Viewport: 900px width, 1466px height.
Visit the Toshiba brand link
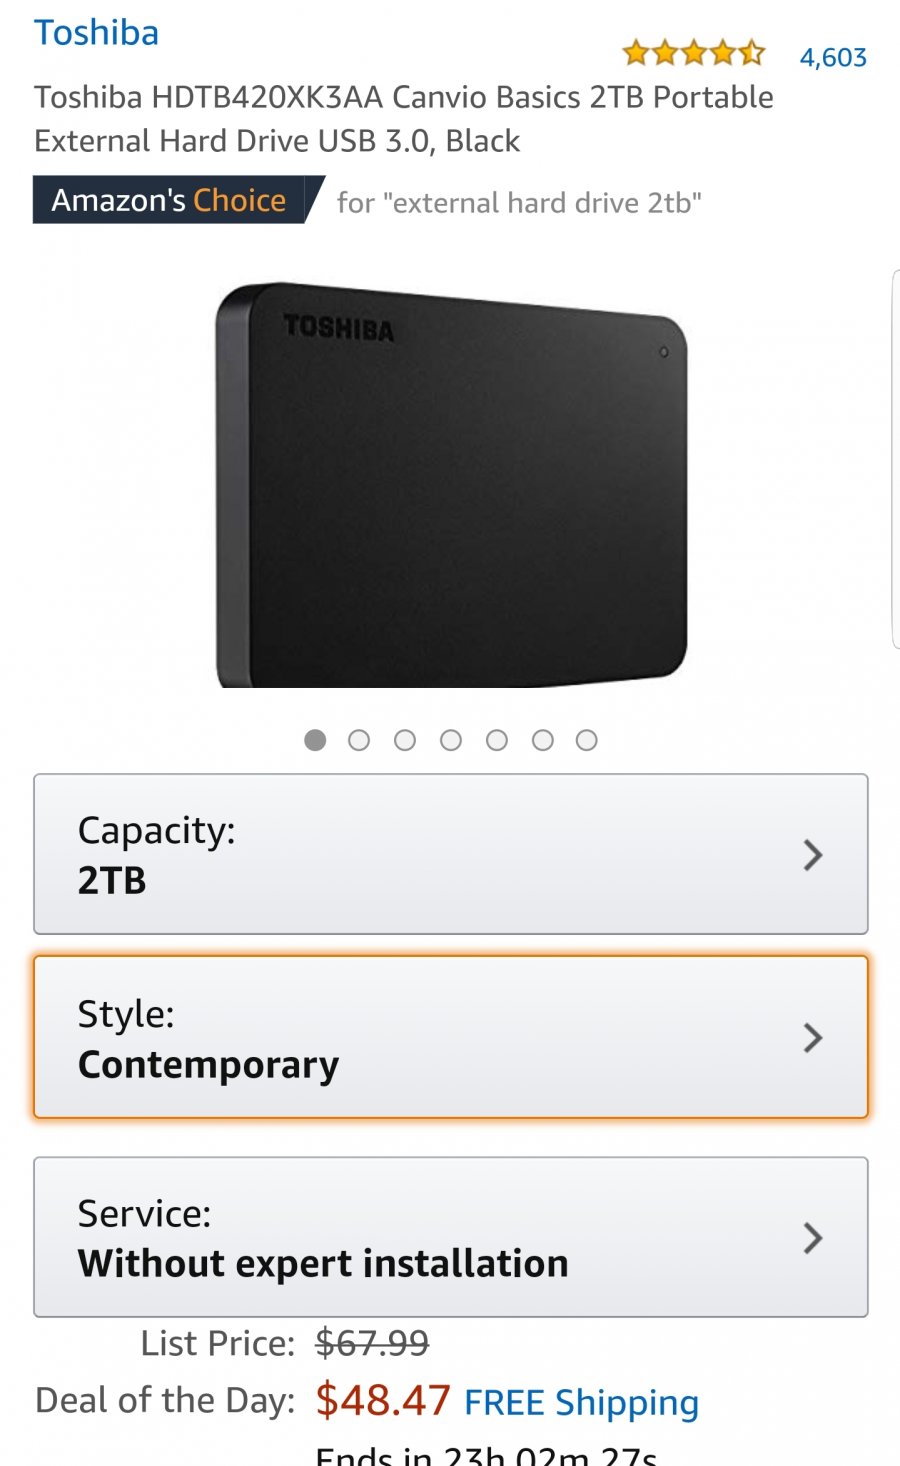97,33
